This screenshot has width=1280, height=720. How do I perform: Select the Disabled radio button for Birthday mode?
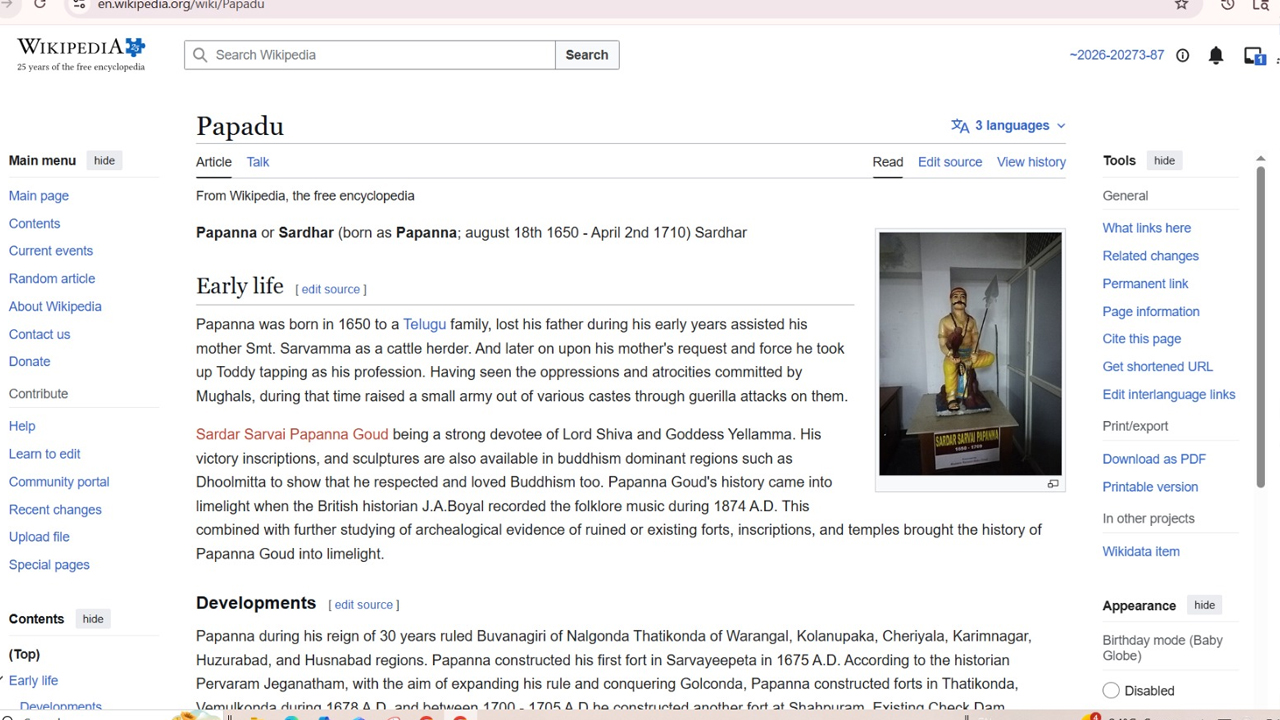[1111, 690]
